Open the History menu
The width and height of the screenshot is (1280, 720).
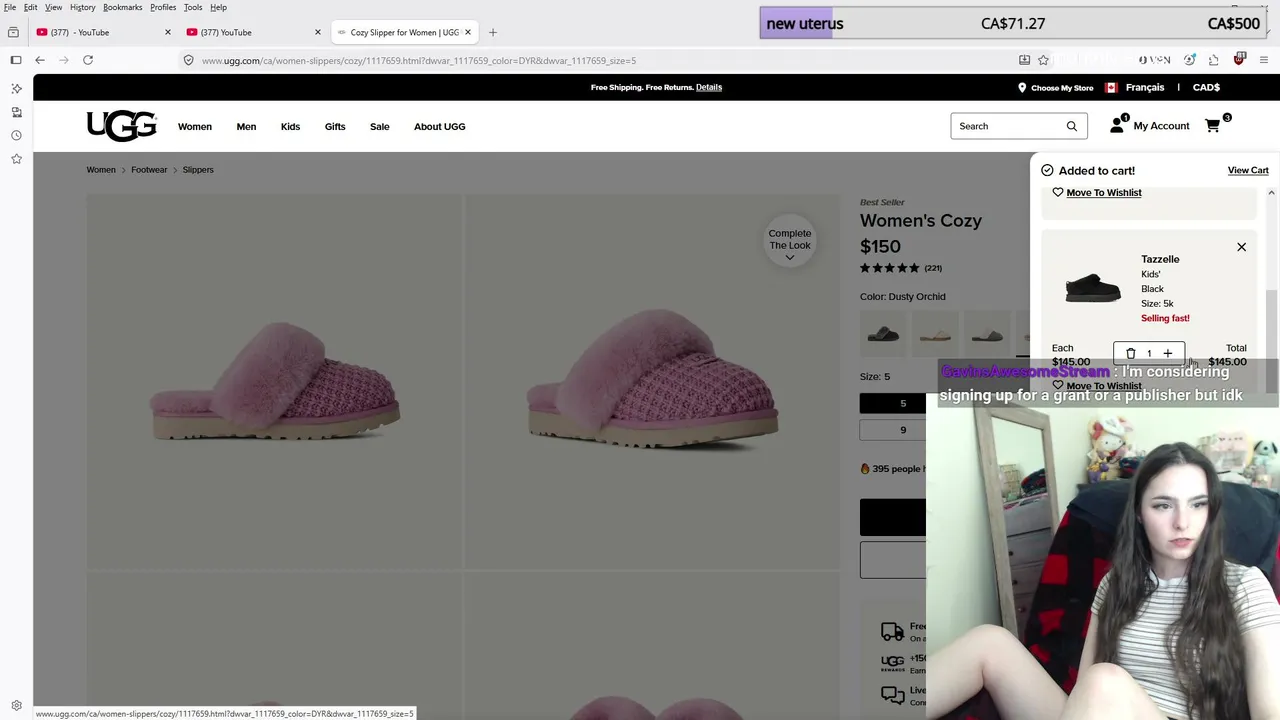(83, 7)
